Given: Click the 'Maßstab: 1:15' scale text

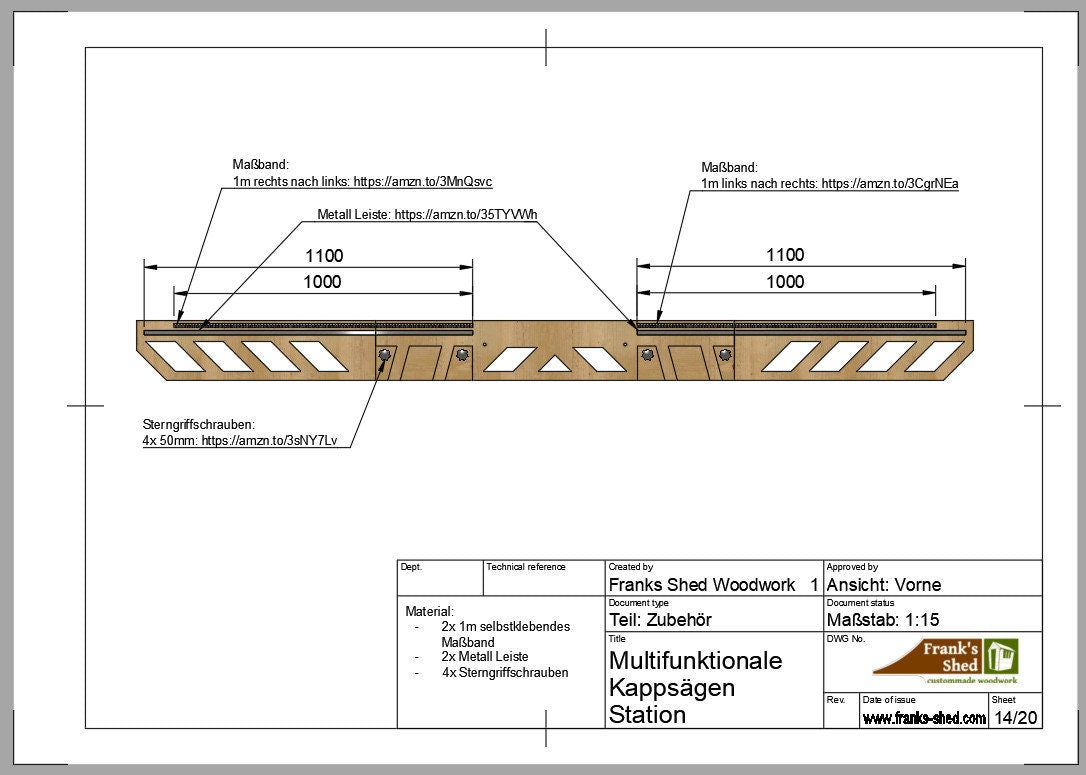Looking at the screenshot, I should click(883, 620).
